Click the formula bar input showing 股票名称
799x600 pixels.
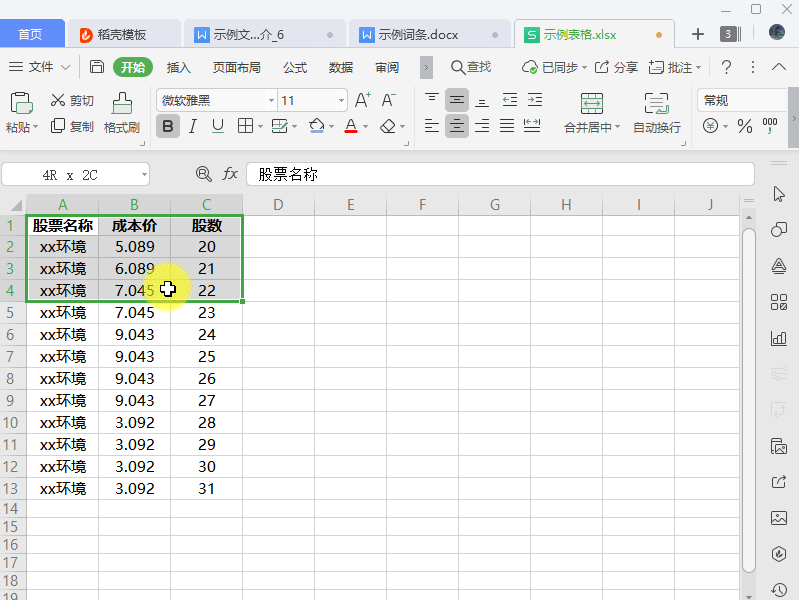(500, 174)
